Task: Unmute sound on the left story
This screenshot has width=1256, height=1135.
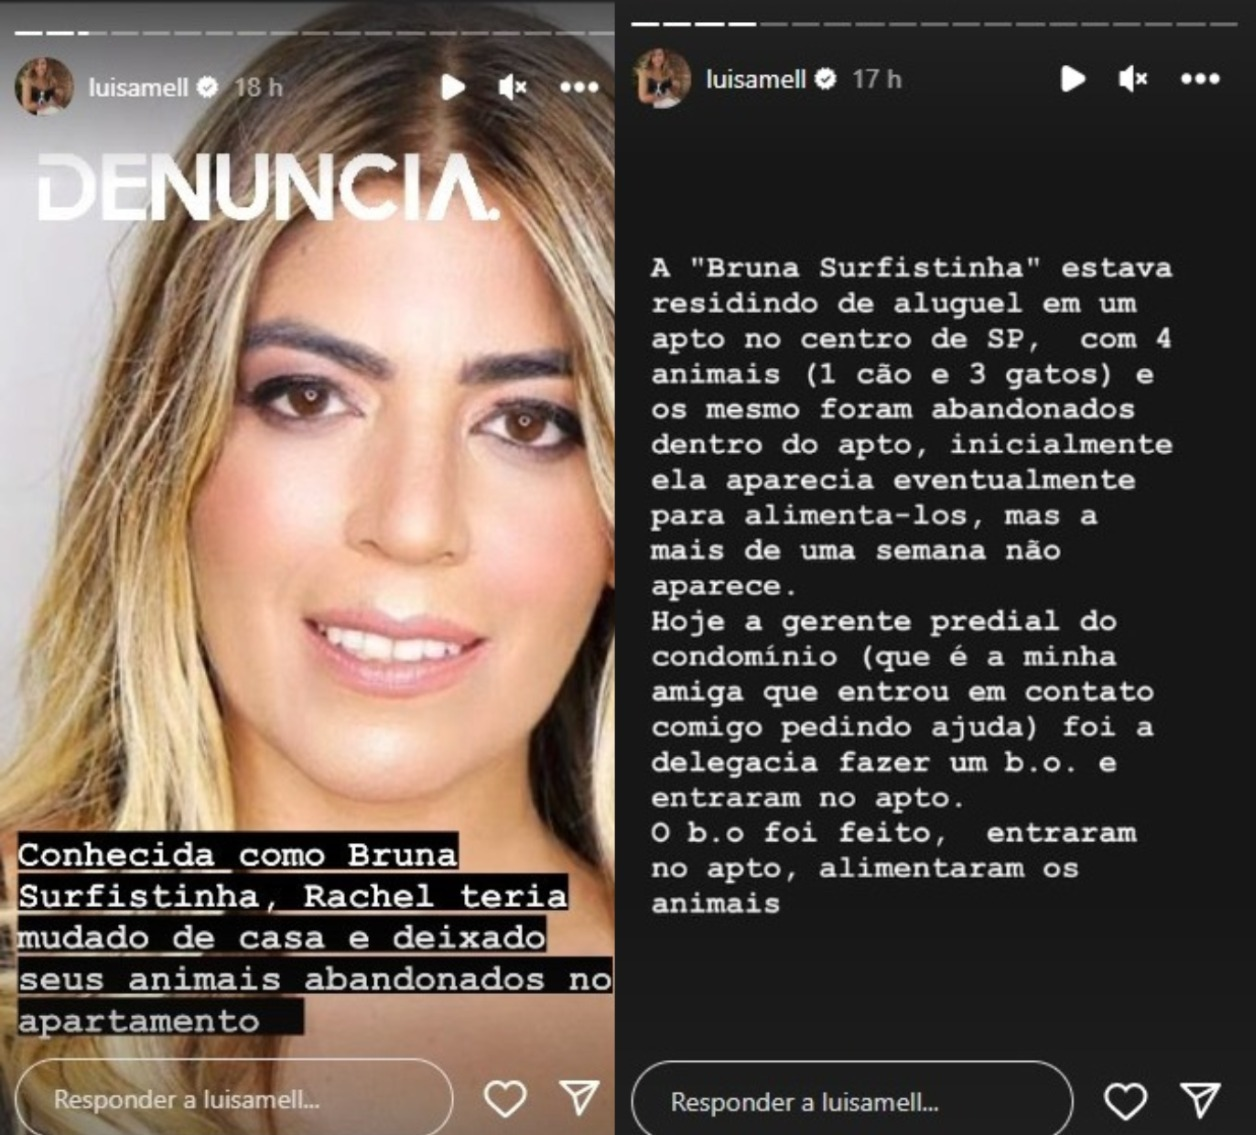Action: pyautogui.click(x=512, y=88)
